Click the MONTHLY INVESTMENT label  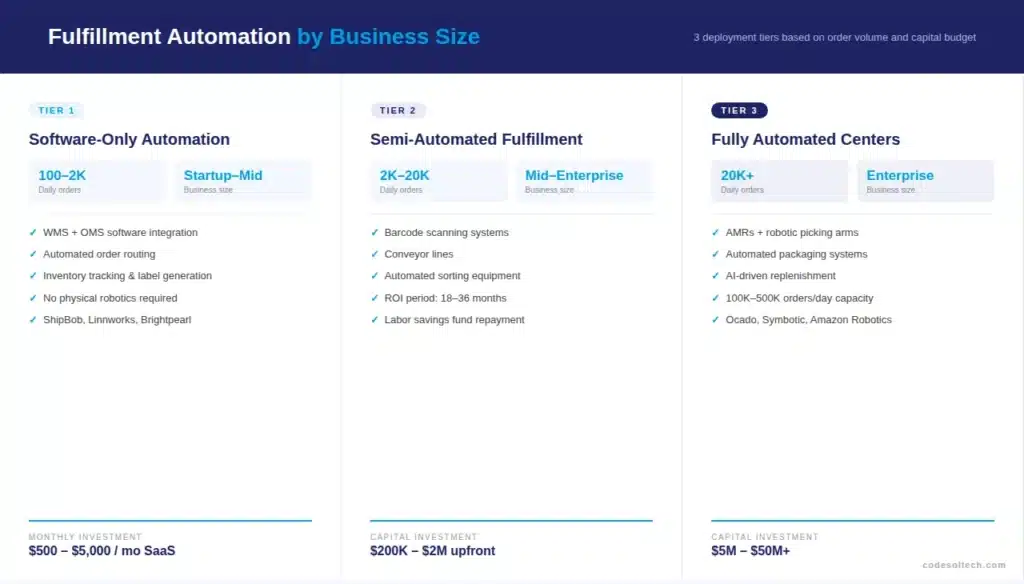[85, 537]
